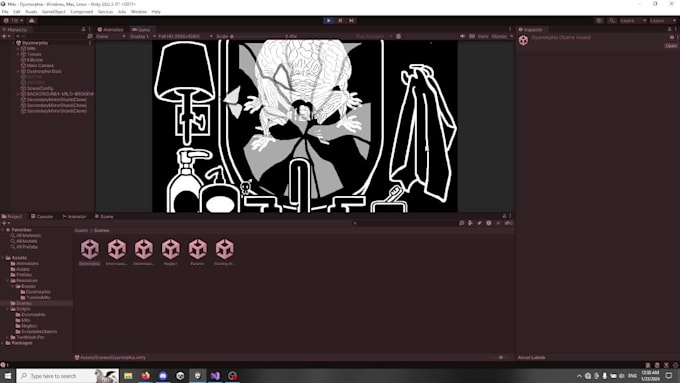Open the Component menu

(x=82, y=12)
